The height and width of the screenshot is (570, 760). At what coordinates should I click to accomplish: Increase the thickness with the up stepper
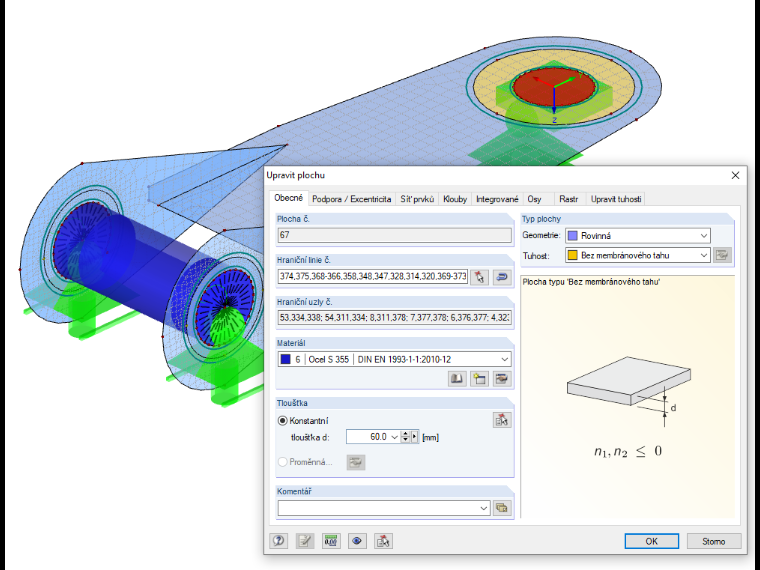[x=405, y=434]
